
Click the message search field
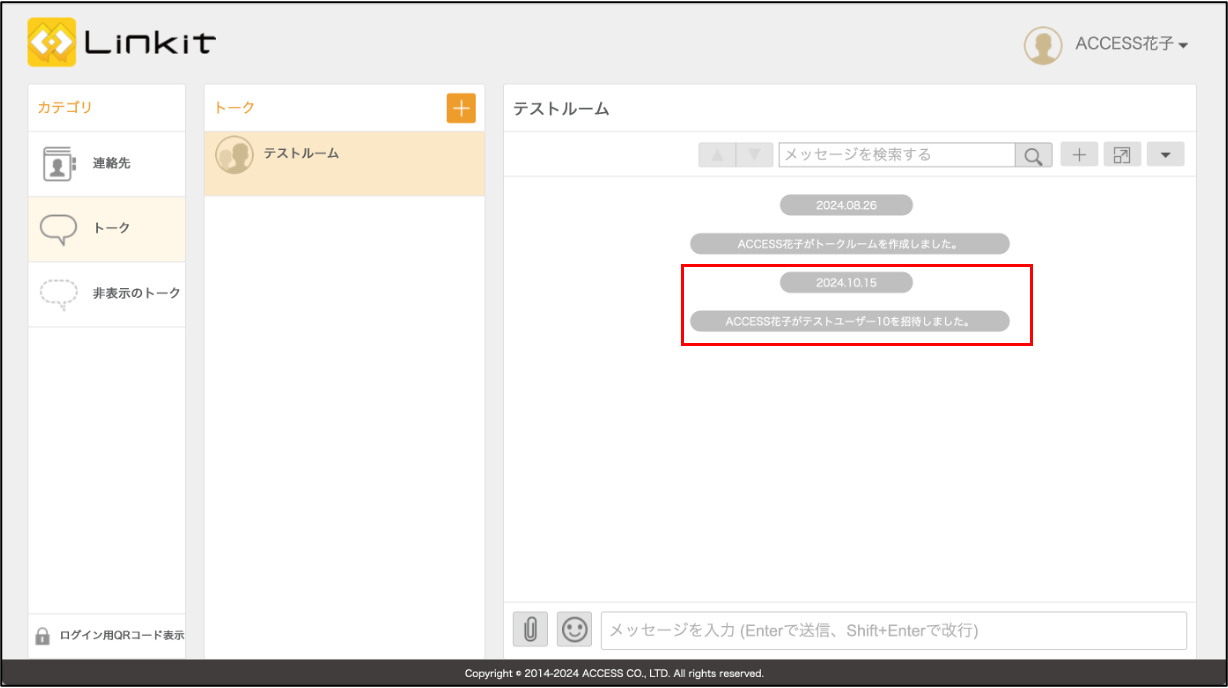896,155
